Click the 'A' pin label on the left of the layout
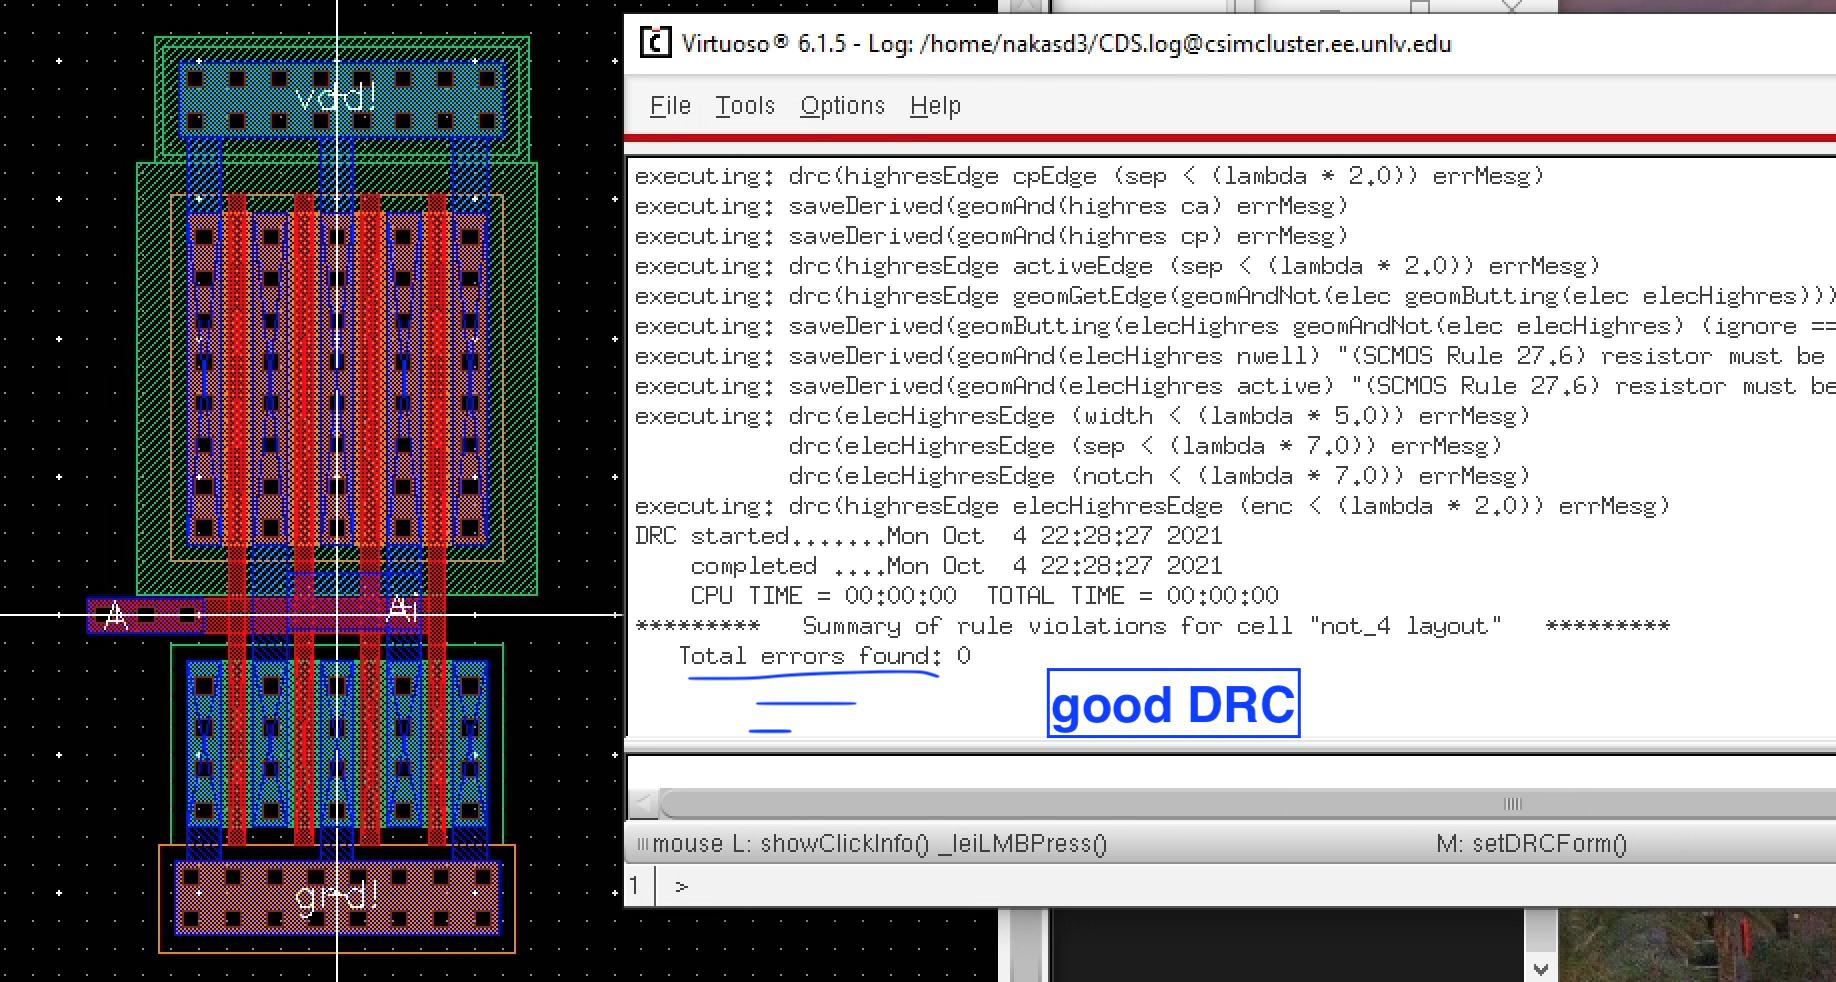Screen dimensions: 1836x982 116,615
